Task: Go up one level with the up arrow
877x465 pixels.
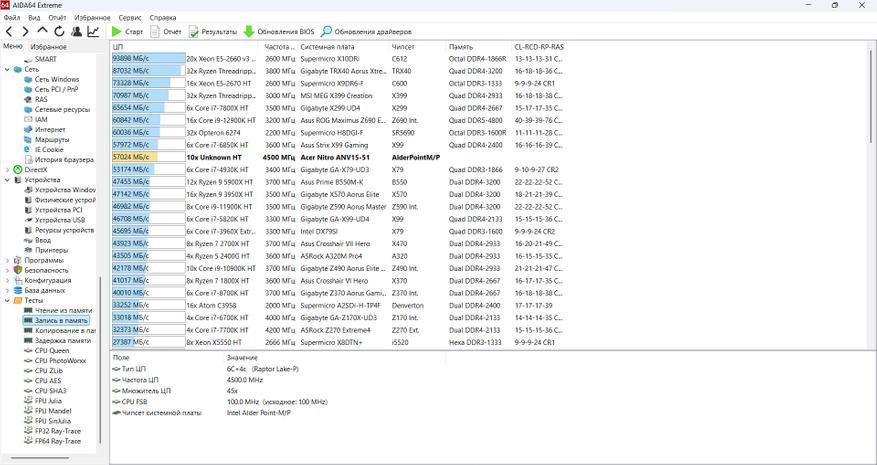Action: [43, 31]
